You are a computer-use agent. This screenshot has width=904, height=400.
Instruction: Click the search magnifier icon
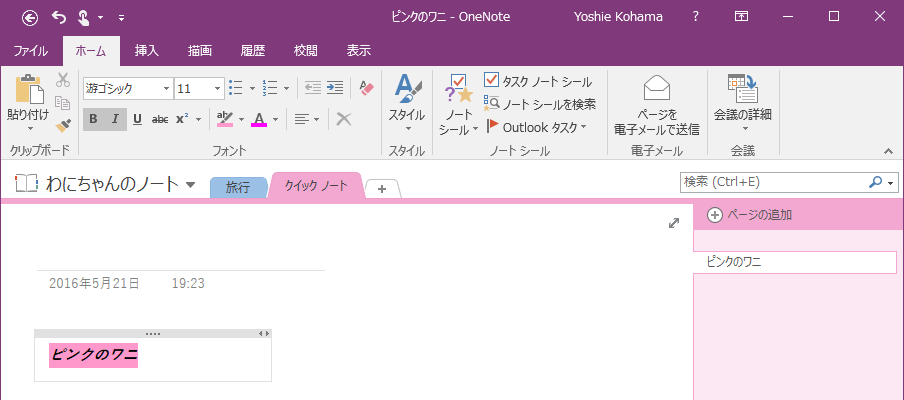pyautogui.click(x=875, y=183)
